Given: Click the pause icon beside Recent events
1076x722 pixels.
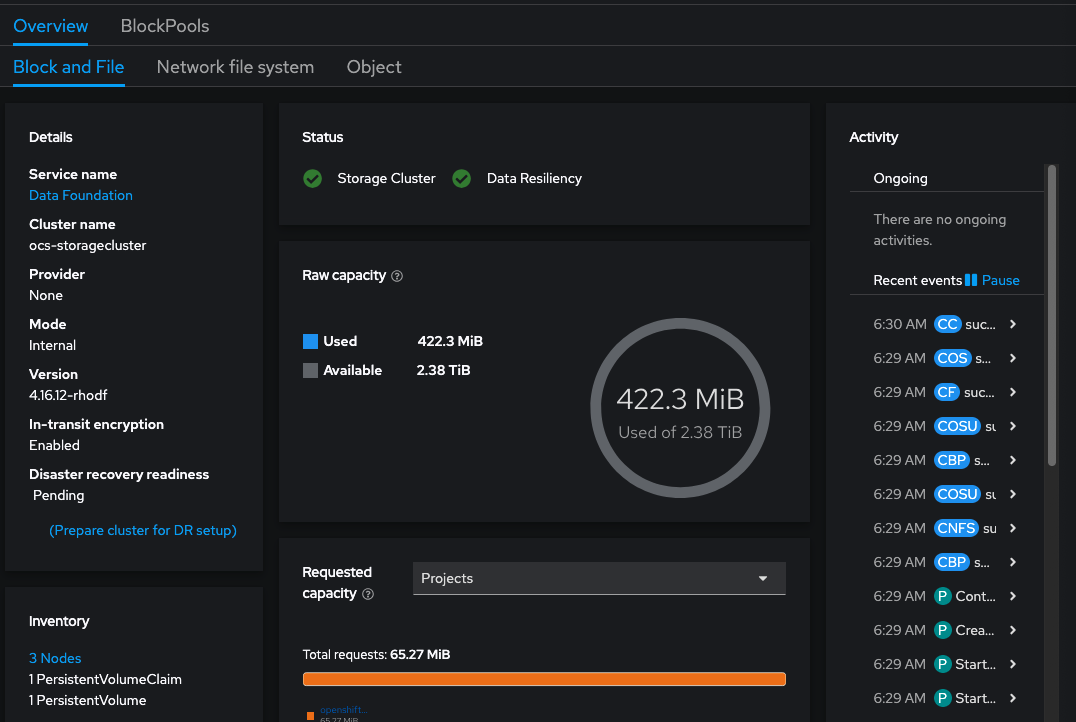Looking at the screenshot, I should click(x=971, y=280).
